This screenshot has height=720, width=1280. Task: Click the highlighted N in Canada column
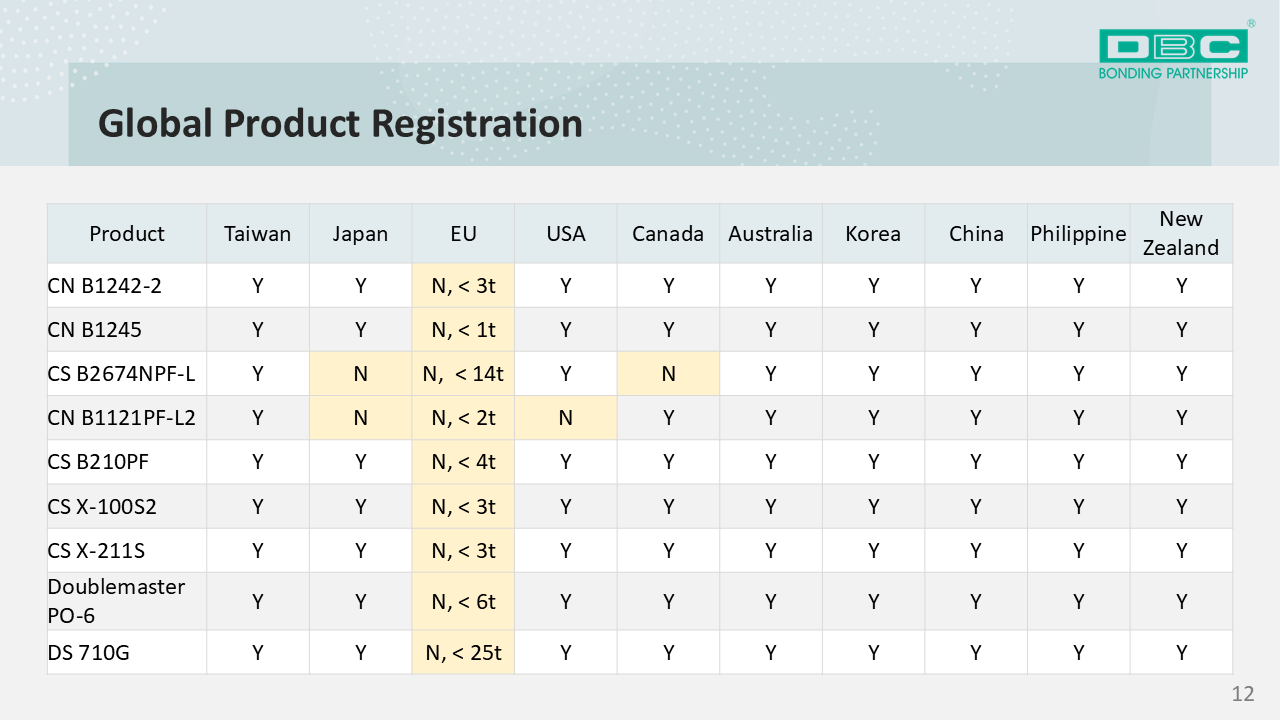click(x=668, y=374)
